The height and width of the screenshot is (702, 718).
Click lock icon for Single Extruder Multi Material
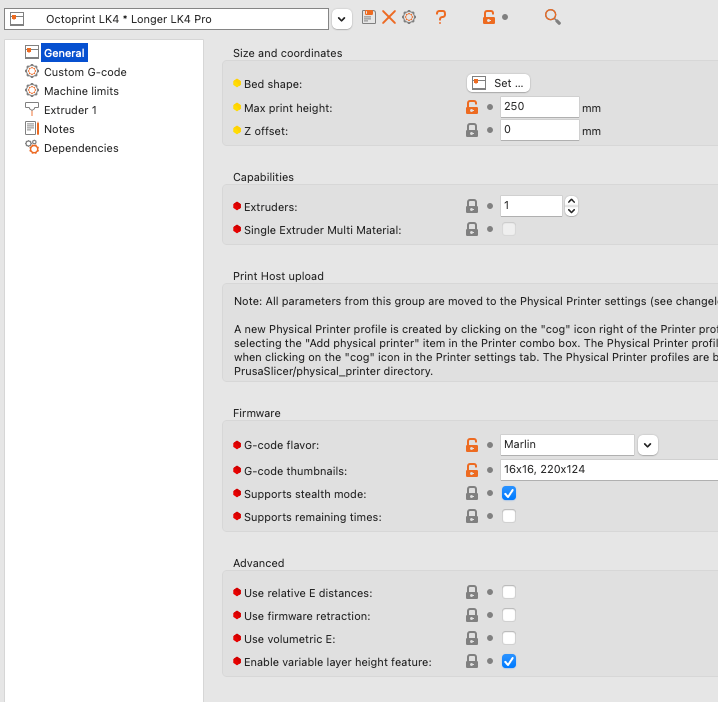coord(472,229)
